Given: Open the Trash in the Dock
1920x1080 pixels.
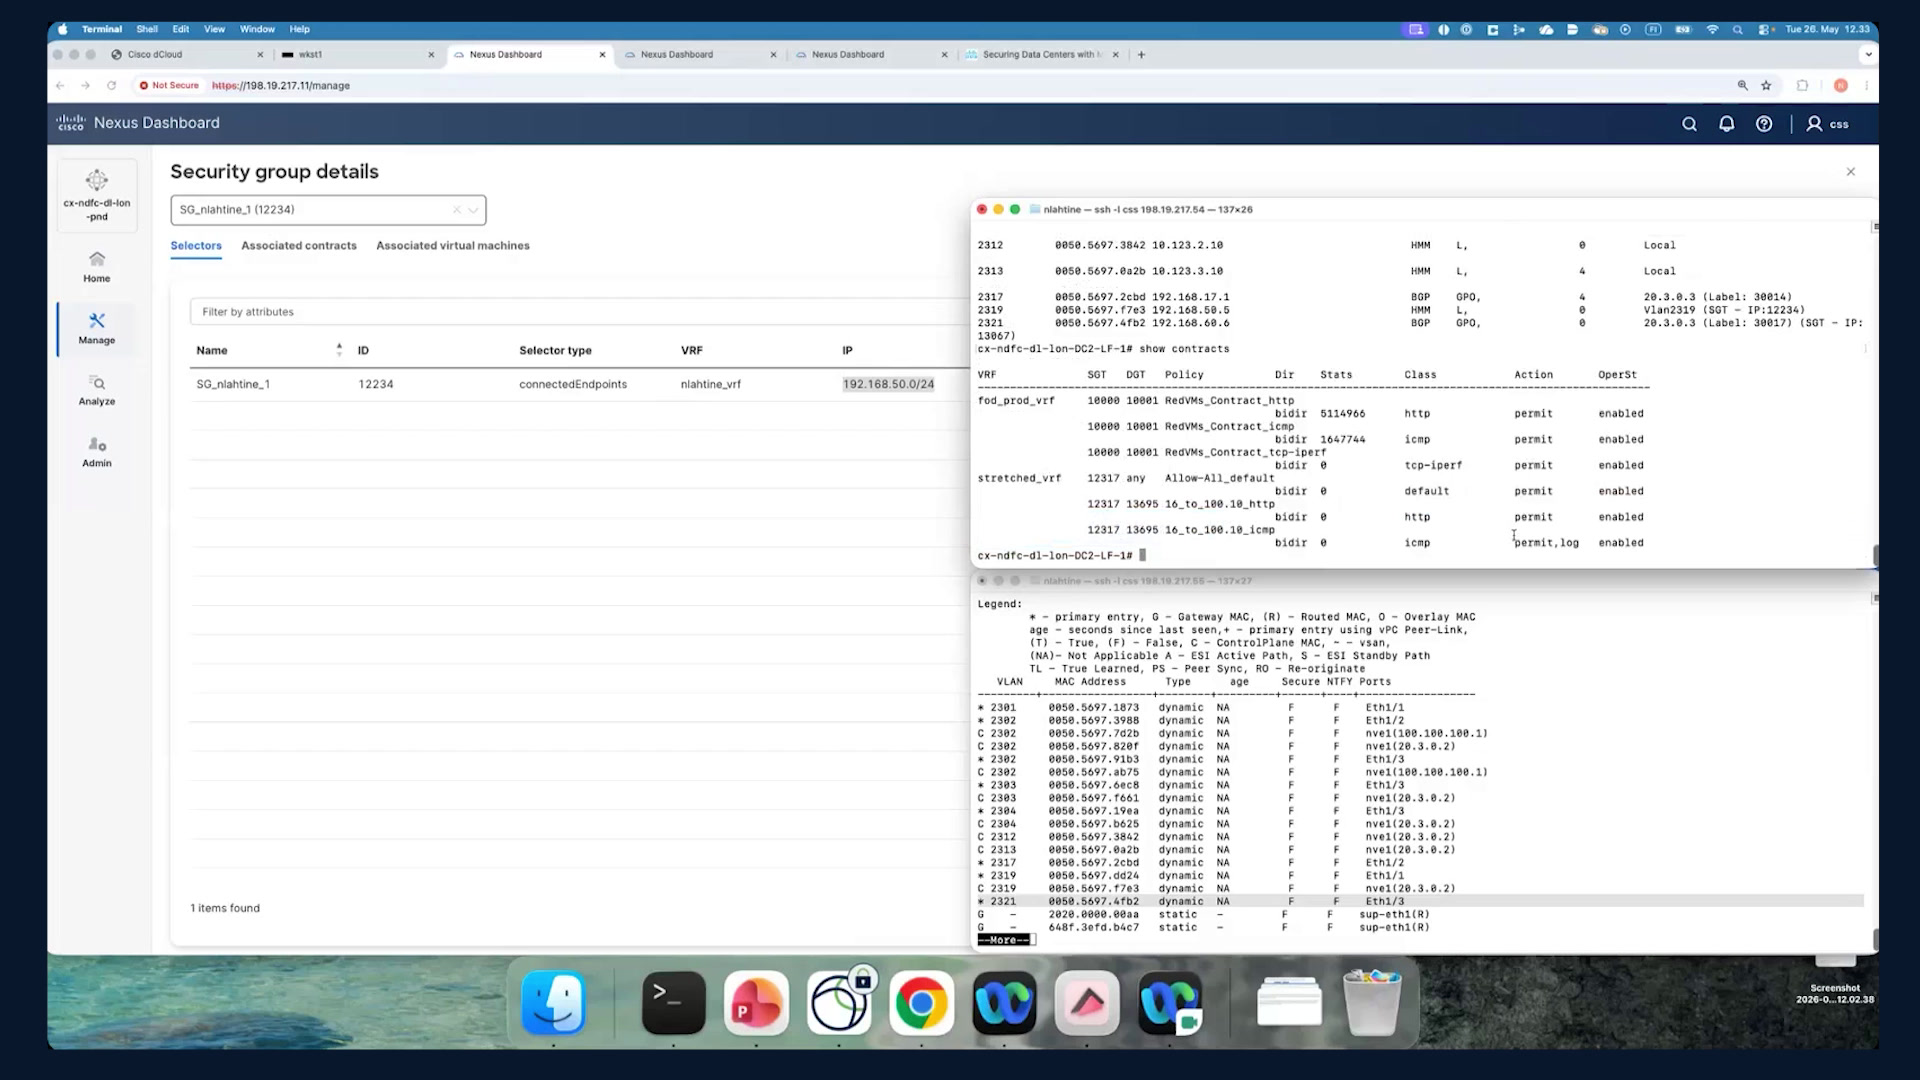Looking at the screenshot, I should point(1372,1002).
